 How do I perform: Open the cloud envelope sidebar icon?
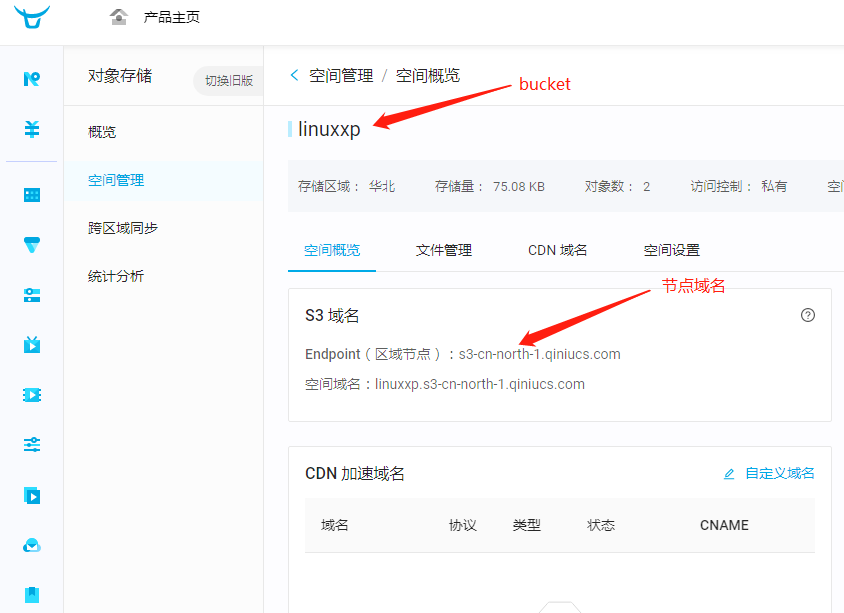pos(32,545)
